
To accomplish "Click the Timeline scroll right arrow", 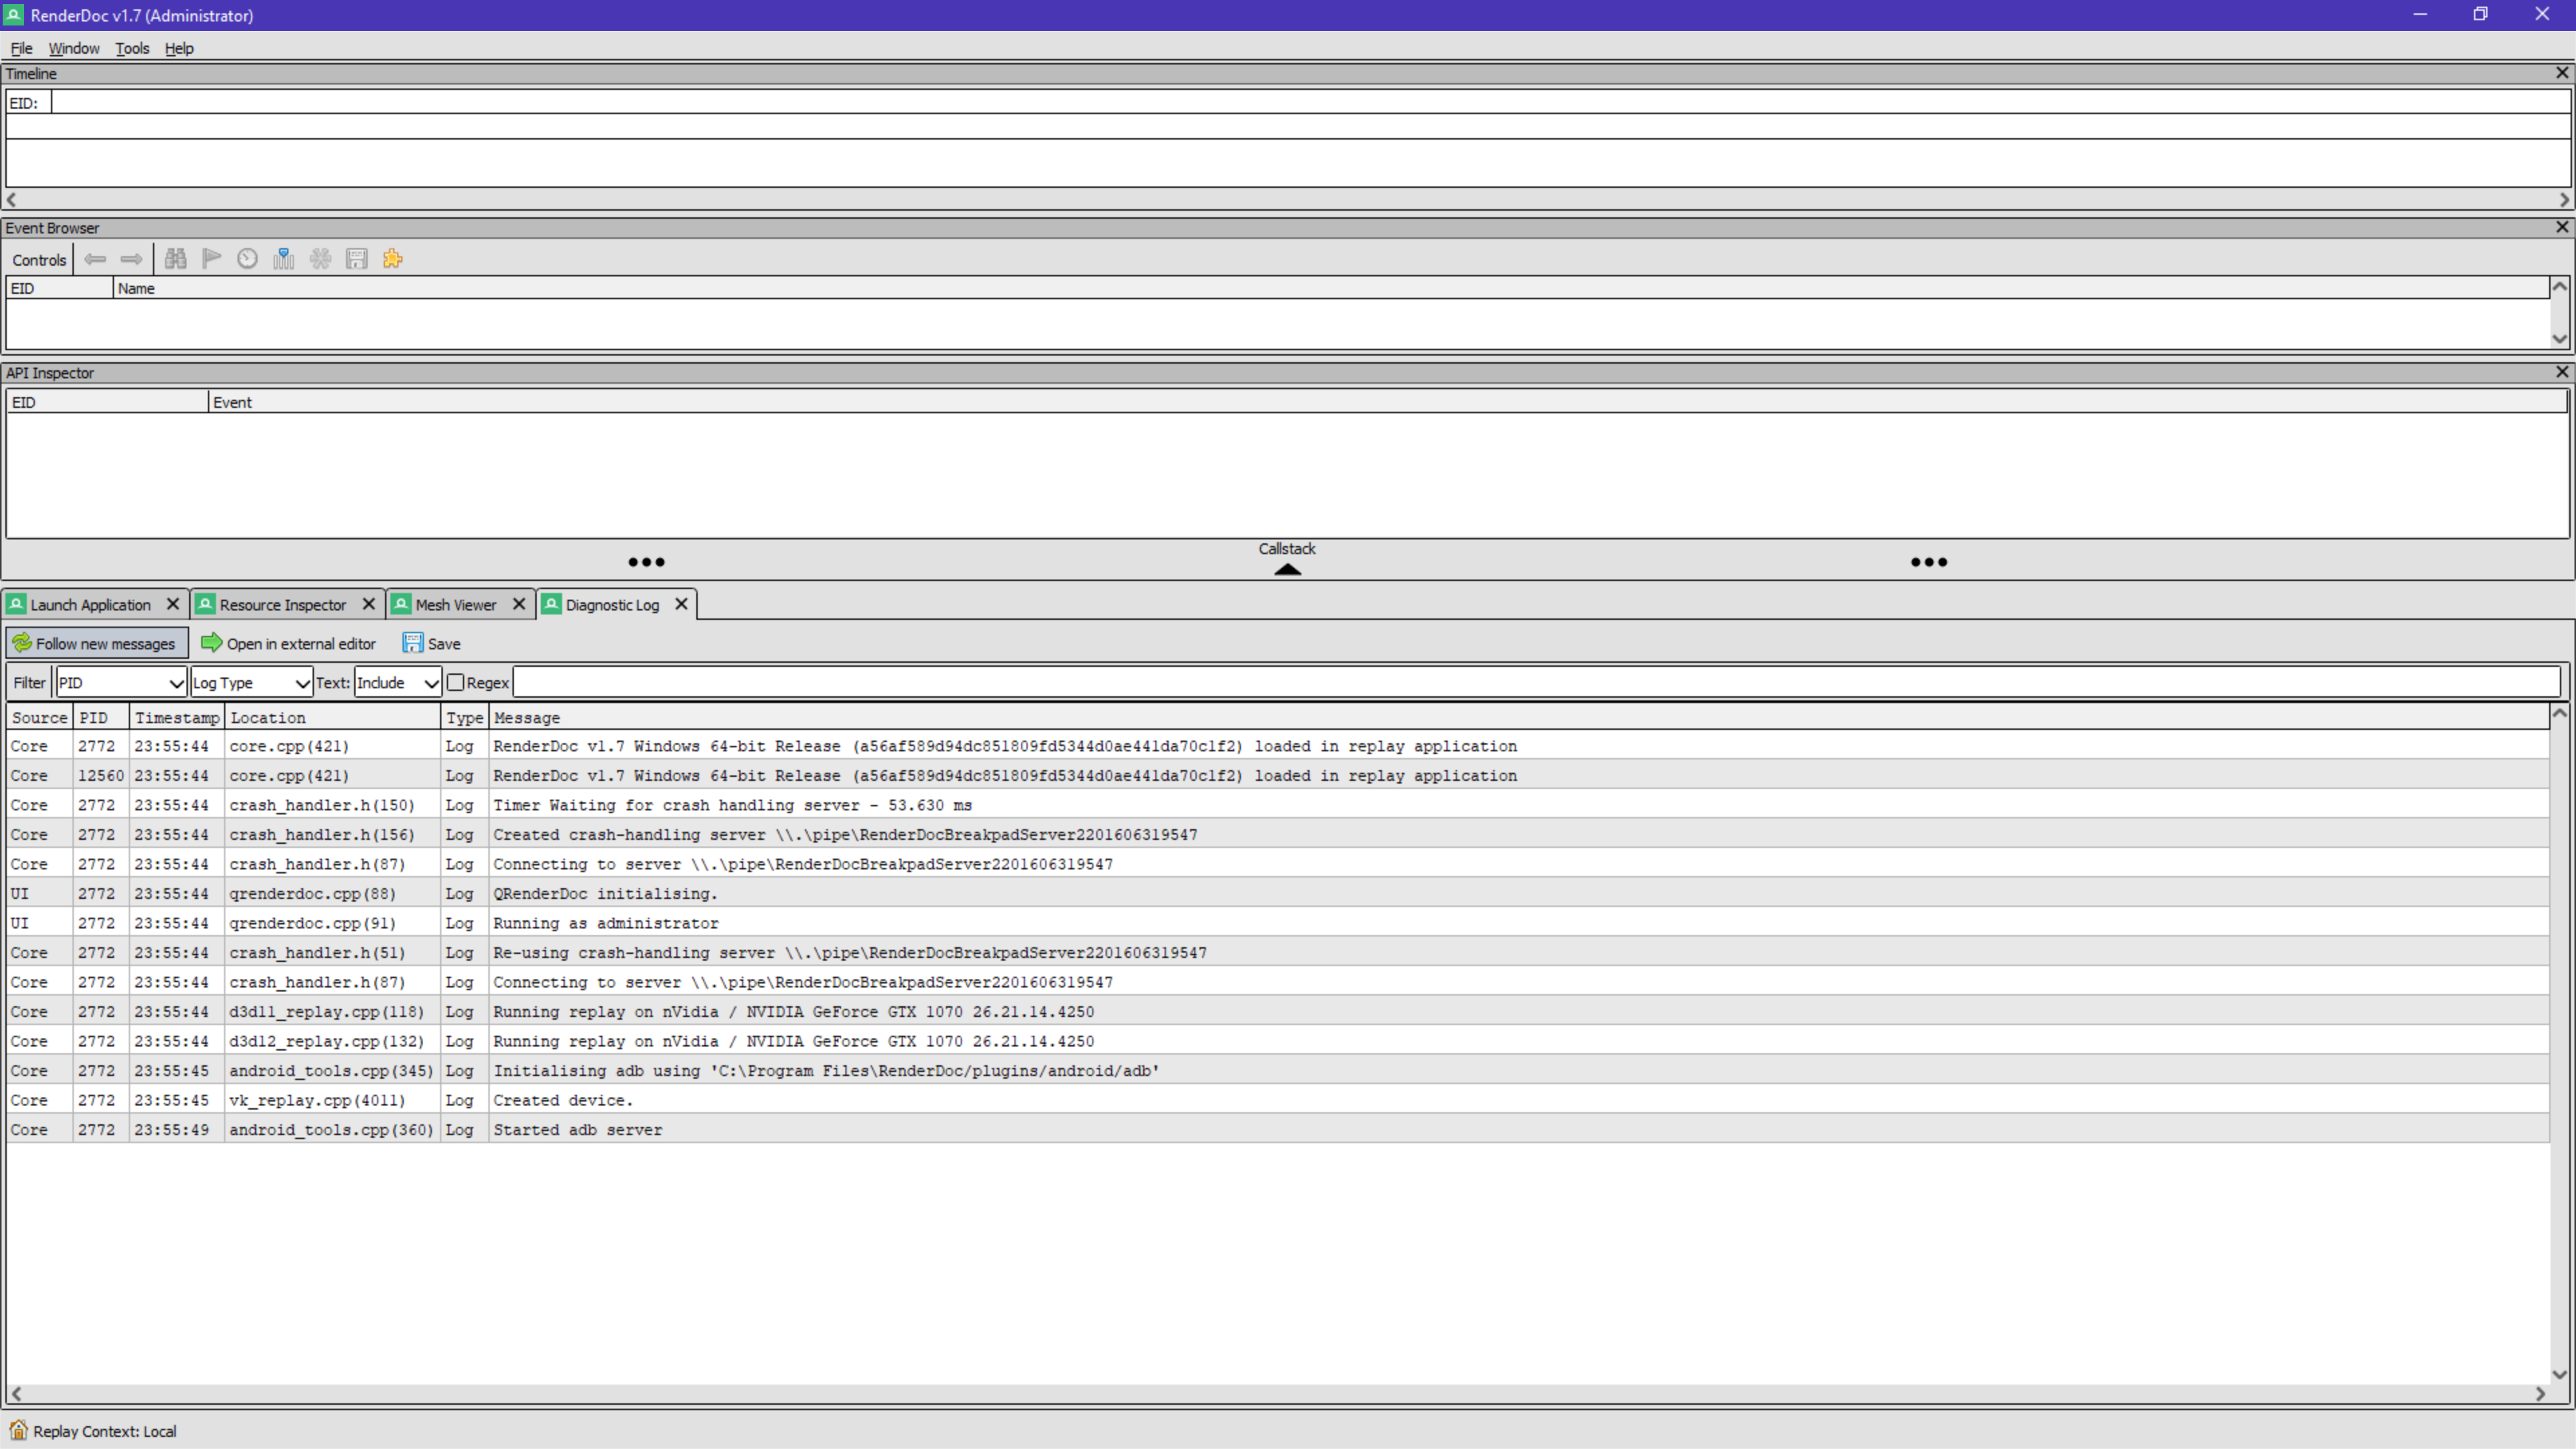I will click(x=2563, y=200).
